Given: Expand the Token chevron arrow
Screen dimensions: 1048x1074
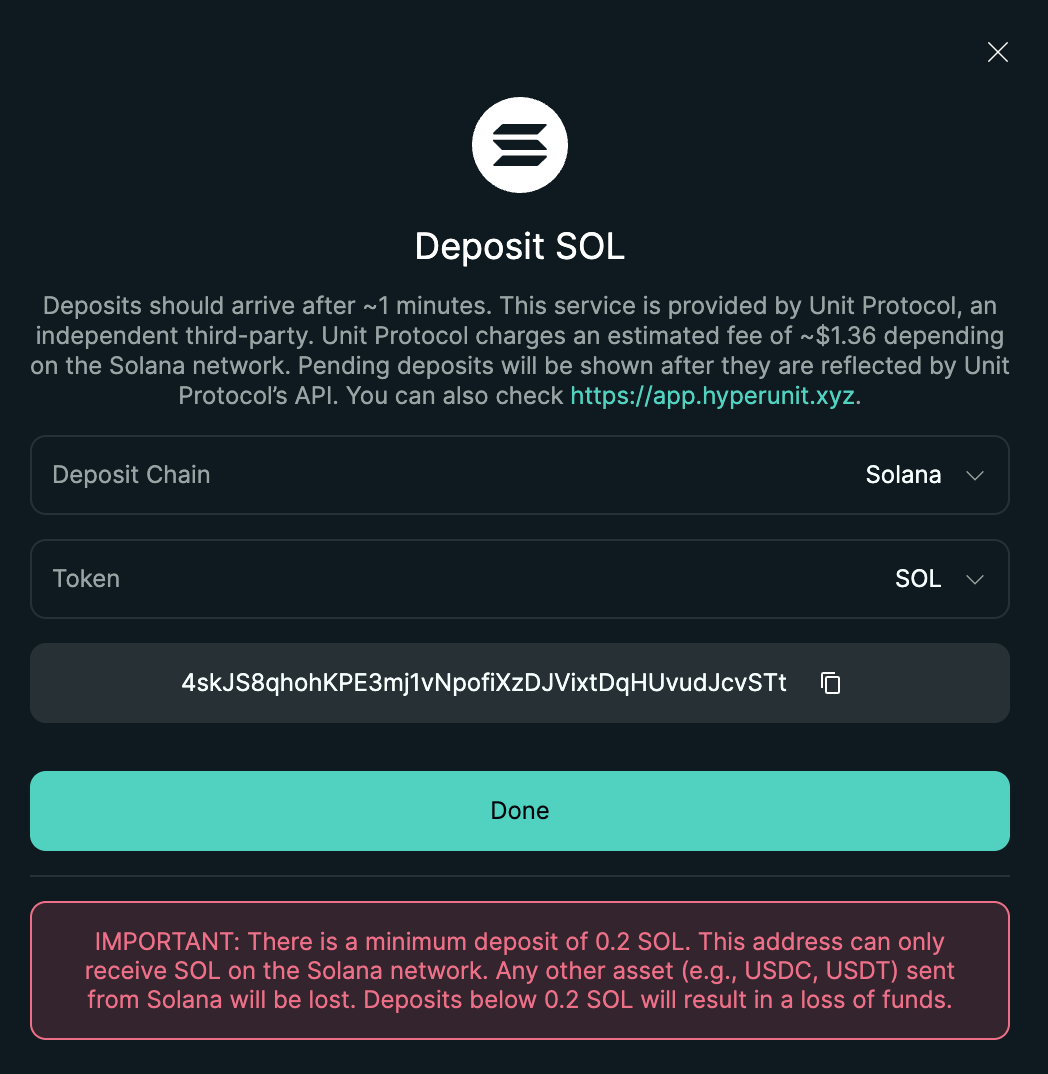Looking at the screenshot, I should (x=976, y=579).
